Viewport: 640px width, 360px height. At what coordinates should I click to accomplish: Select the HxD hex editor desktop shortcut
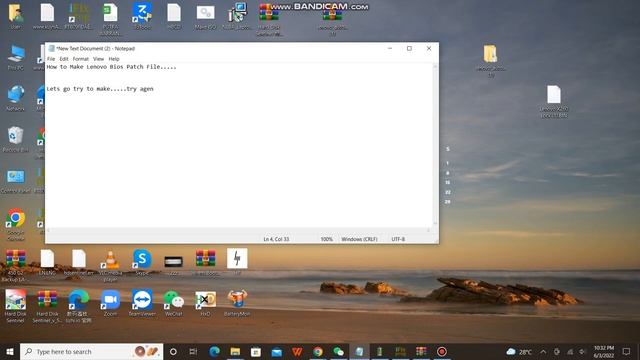tap(205, 303)
